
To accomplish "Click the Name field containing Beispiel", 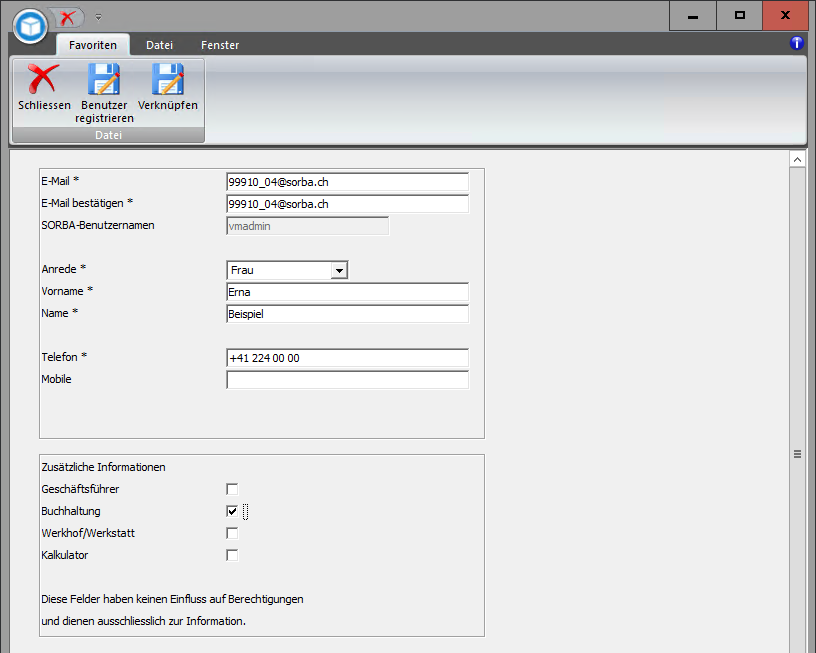I will pos(347,314).
